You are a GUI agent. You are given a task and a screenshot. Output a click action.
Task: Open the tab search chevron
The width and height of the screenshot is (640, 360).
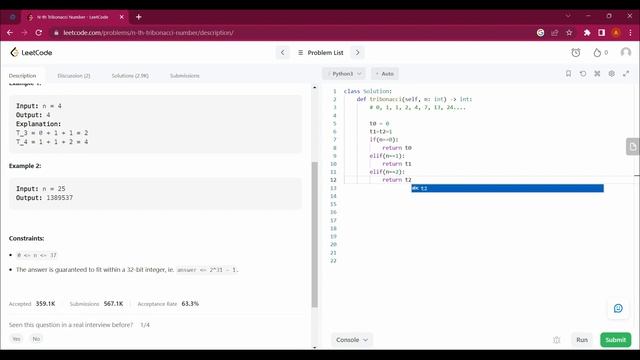[568, 16]
